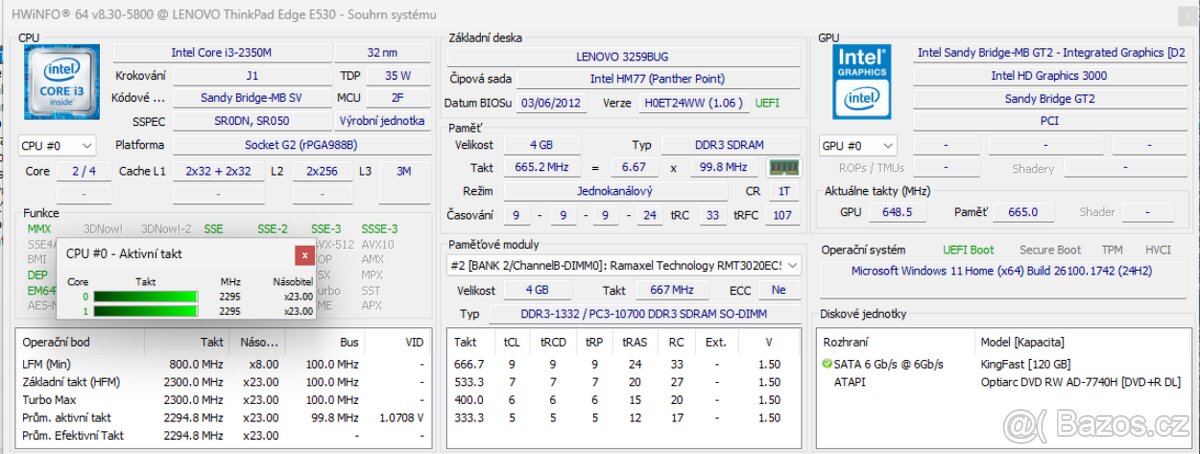The image size is (1200, 454).
Task: Click the DDR3-1332 / PC3-10700 module type field
Action: tap(643, 314)
